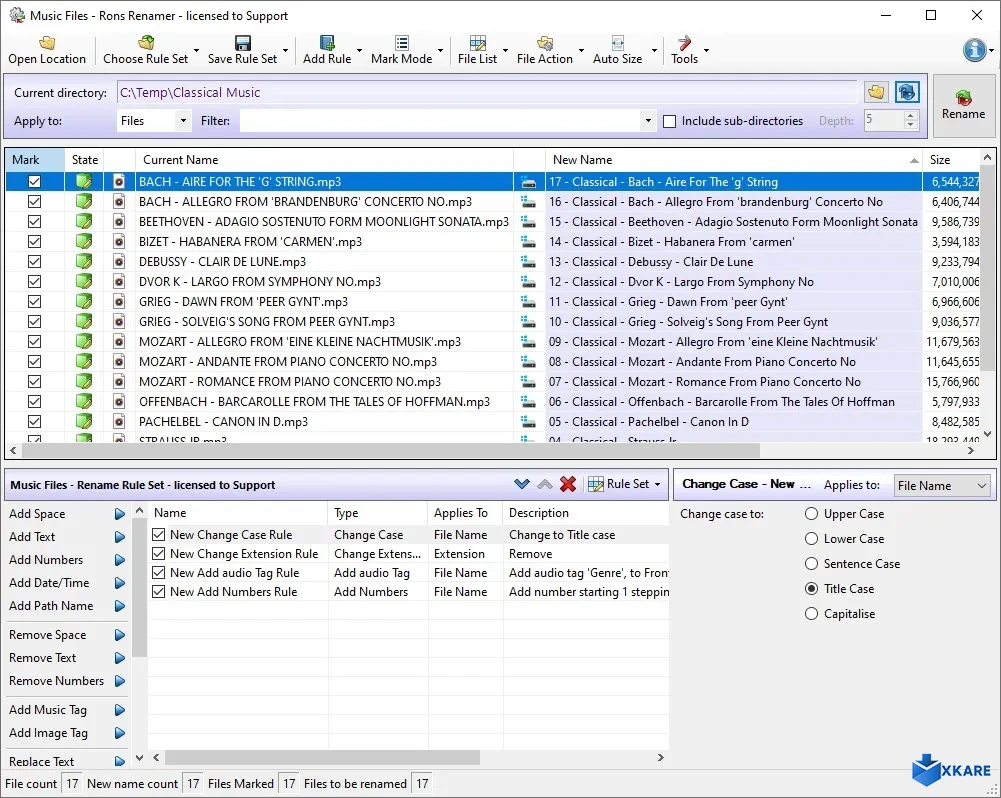
Task: Click the Description column header in rules
Action: (586, 513)
